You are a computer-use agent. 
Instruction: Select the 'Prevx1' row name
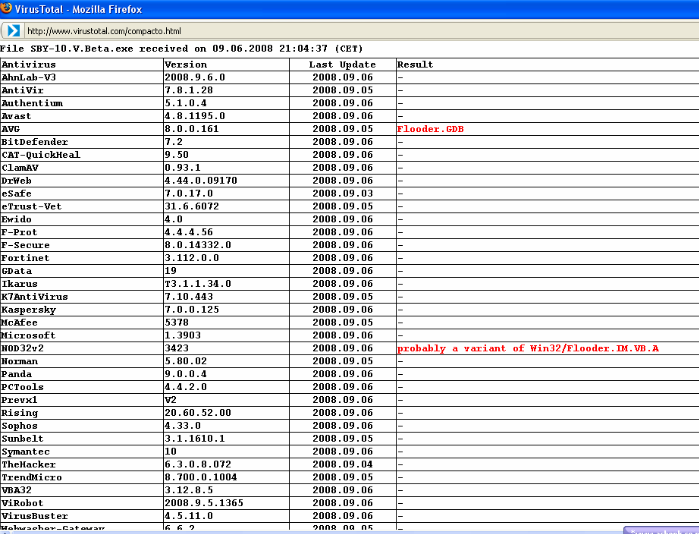19,400
